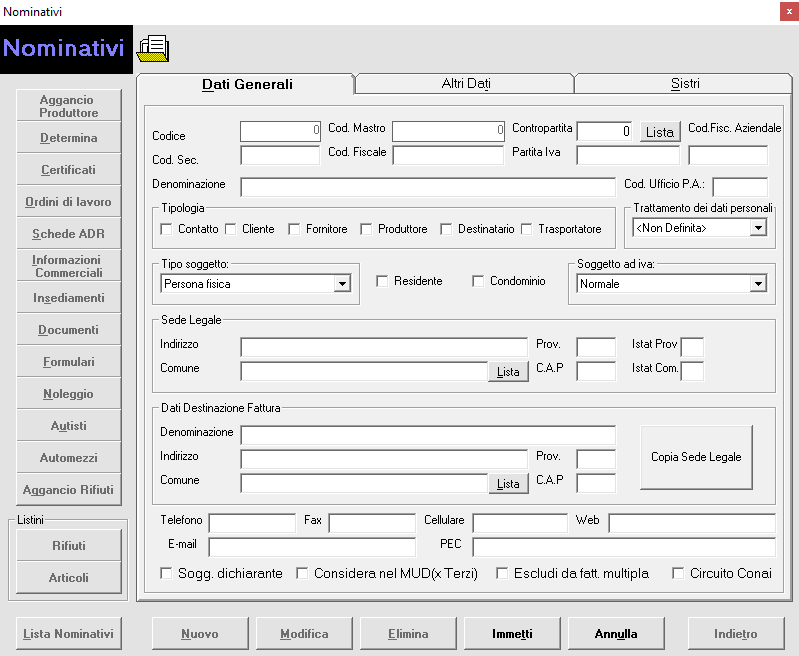Enable the Condominio checkbox
This screenshot has width=799, height=656.
(477, 281)
